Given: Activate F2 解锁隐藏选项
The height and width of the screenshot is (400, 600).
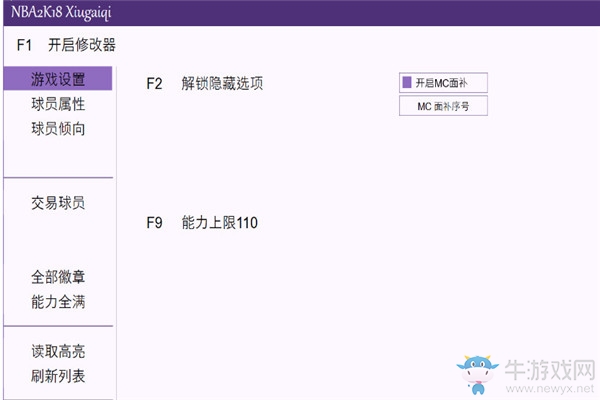Looking at the screenshot, I should 205,83.
